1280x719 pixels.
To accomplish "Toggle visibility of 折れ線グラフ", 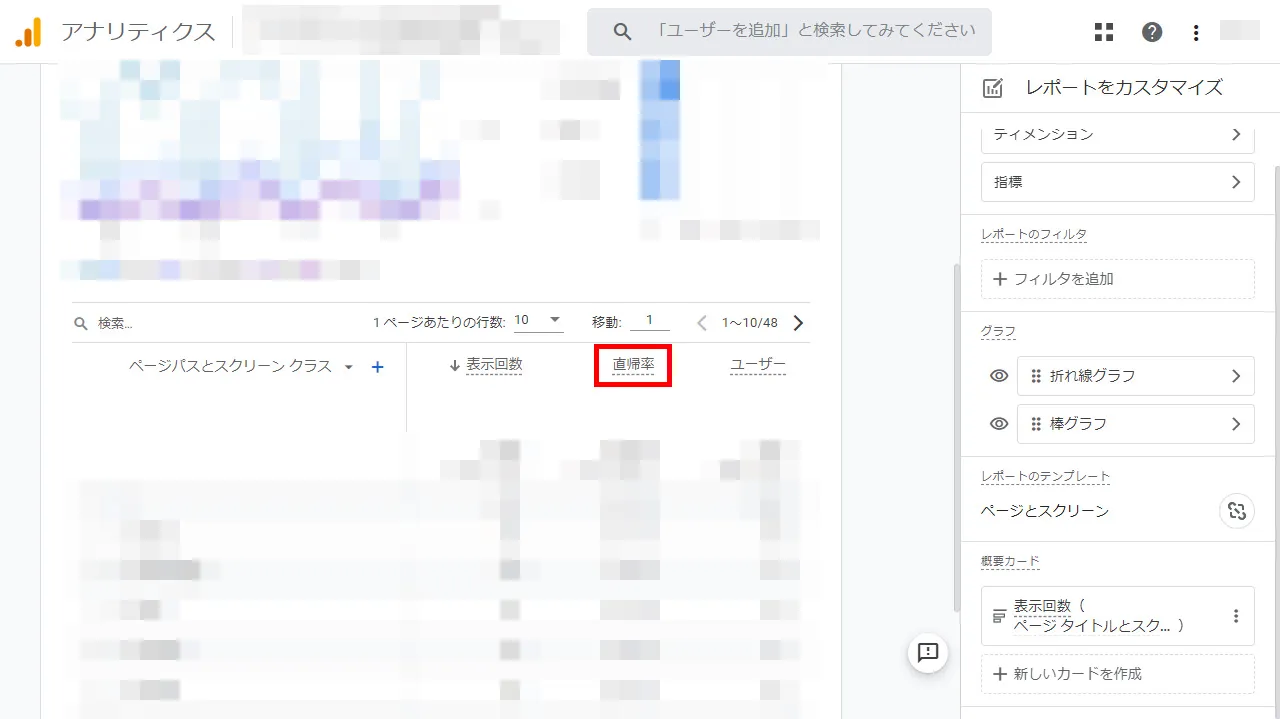I will click(x=998, y=376).
